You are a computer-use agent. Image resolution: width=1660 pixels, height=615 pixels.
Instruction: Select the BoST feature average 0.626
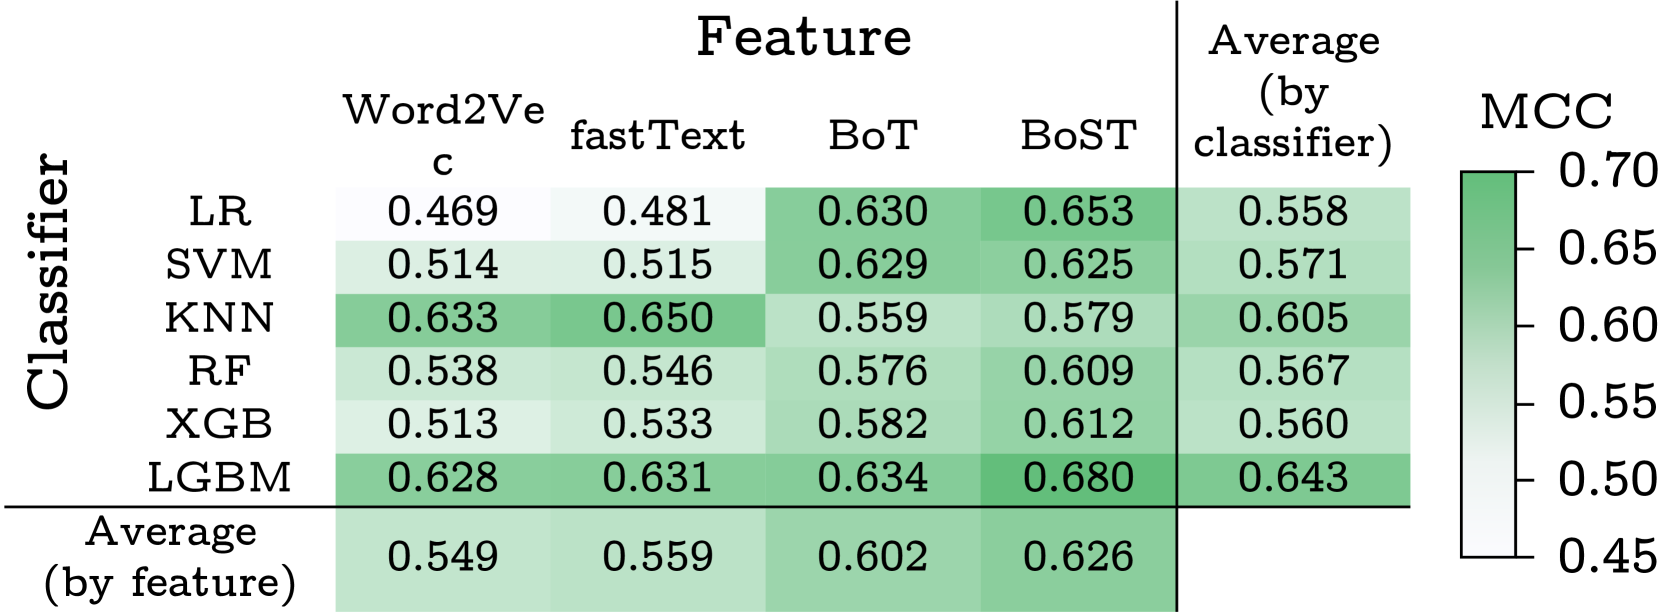point(1078,557)
